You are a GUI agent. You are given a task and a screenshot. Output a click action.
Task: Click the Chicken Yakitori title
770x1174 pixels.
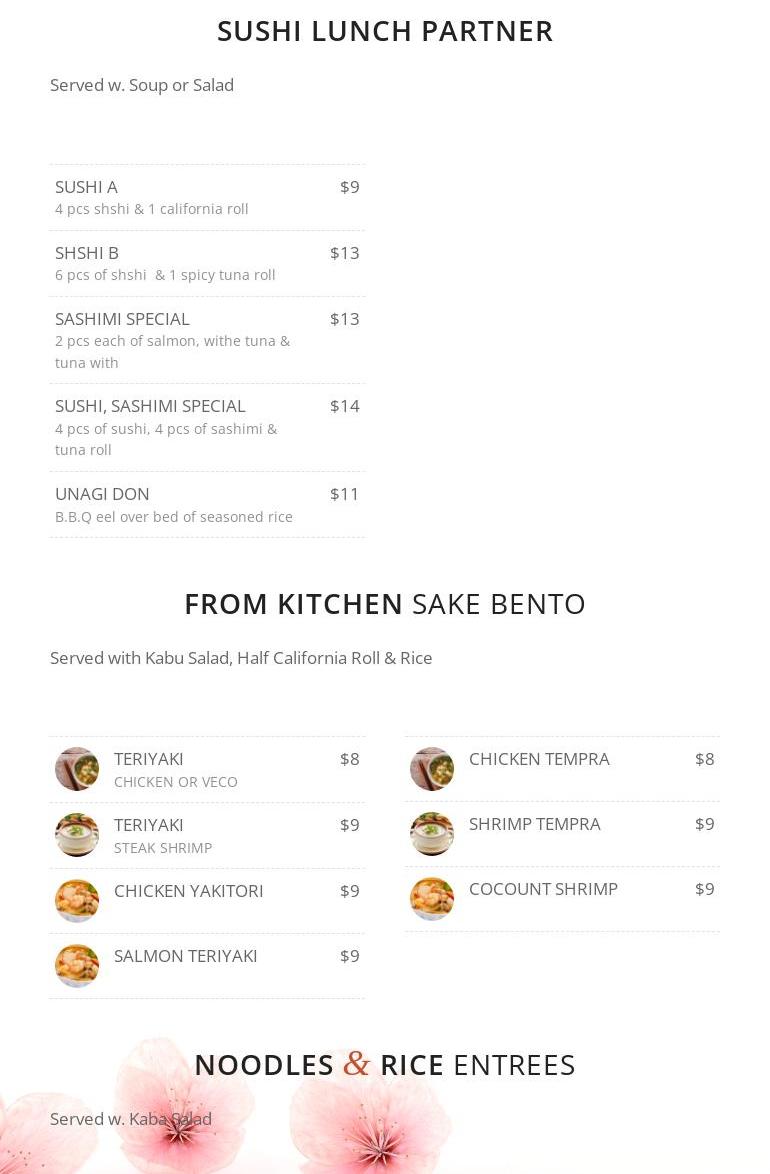tap(189, 891)
